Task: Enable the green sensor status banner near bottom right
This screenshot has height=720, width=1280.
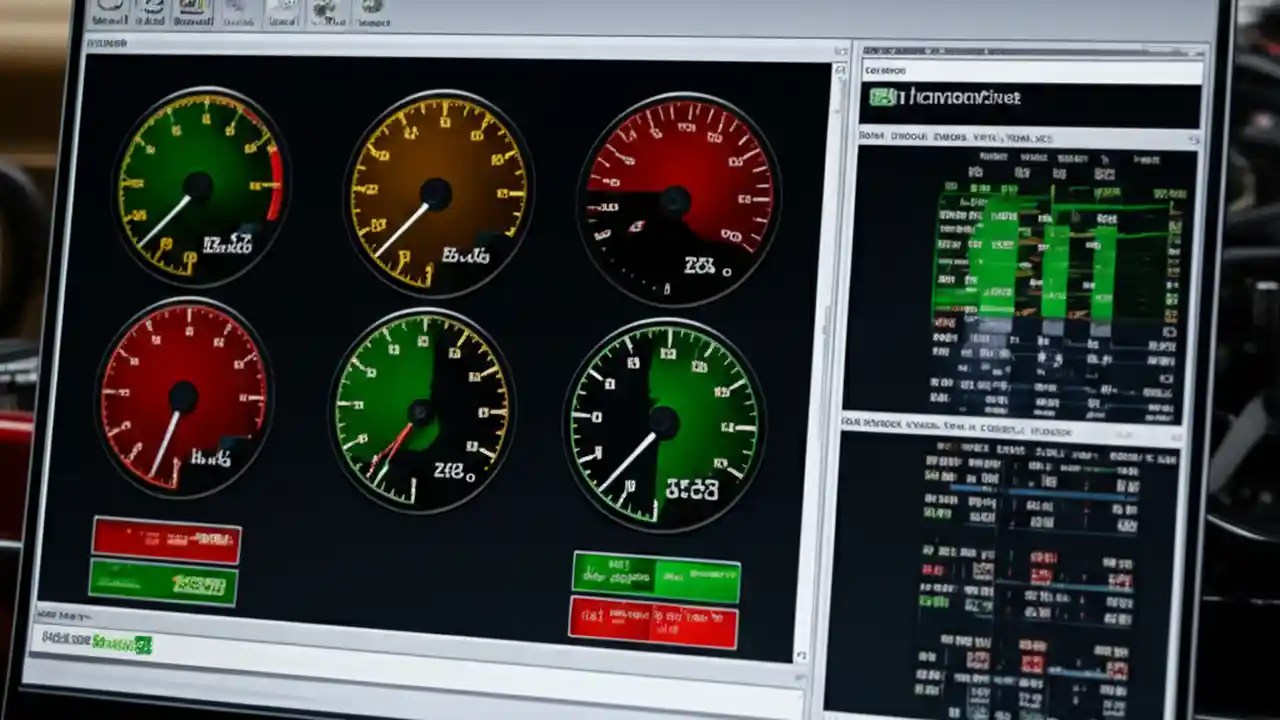Action: 655,572
